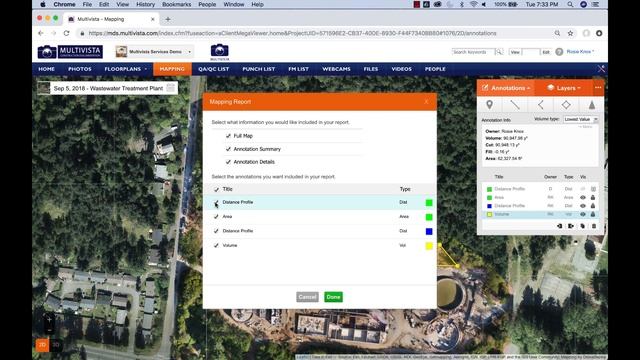Click the browser reload icon
The image size is (640, 360).
click(x=67, y=33)
